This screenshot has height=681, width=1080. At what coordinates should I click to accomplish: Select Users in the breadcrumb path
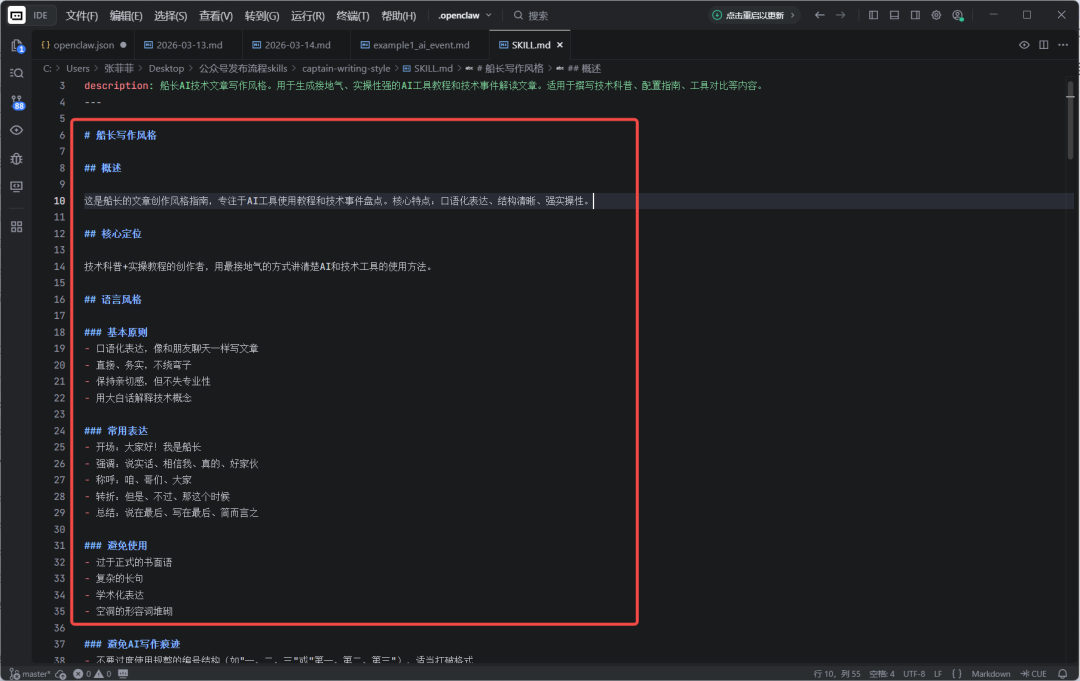pos(78,68)
